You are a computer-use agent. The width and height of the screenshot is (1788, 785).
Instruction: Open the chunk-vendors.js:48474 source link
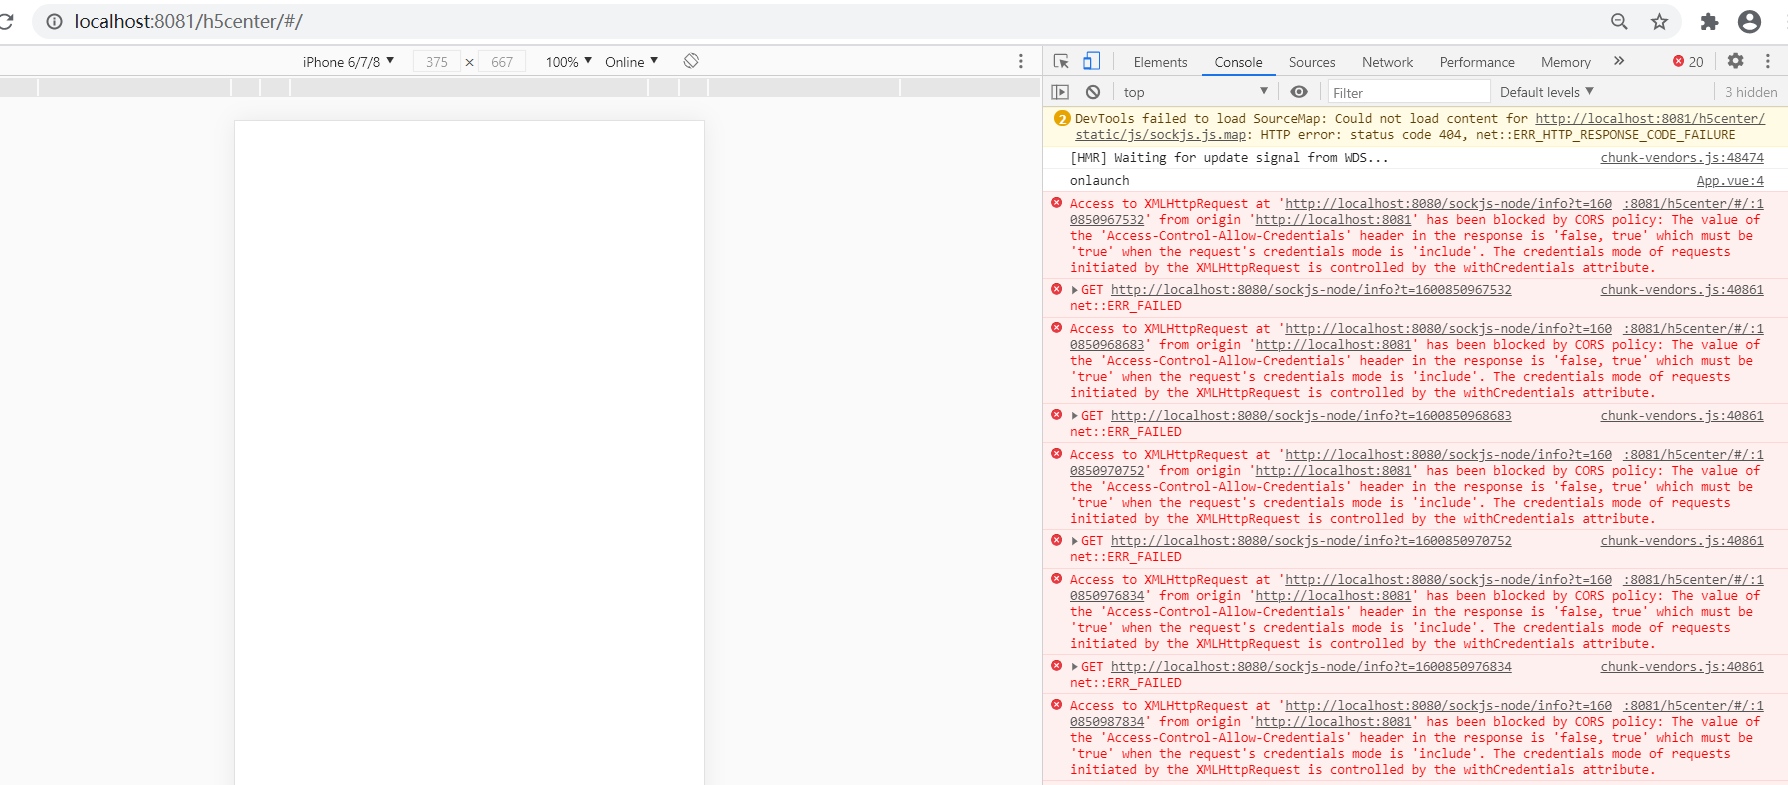click(x=1681, y=158)
